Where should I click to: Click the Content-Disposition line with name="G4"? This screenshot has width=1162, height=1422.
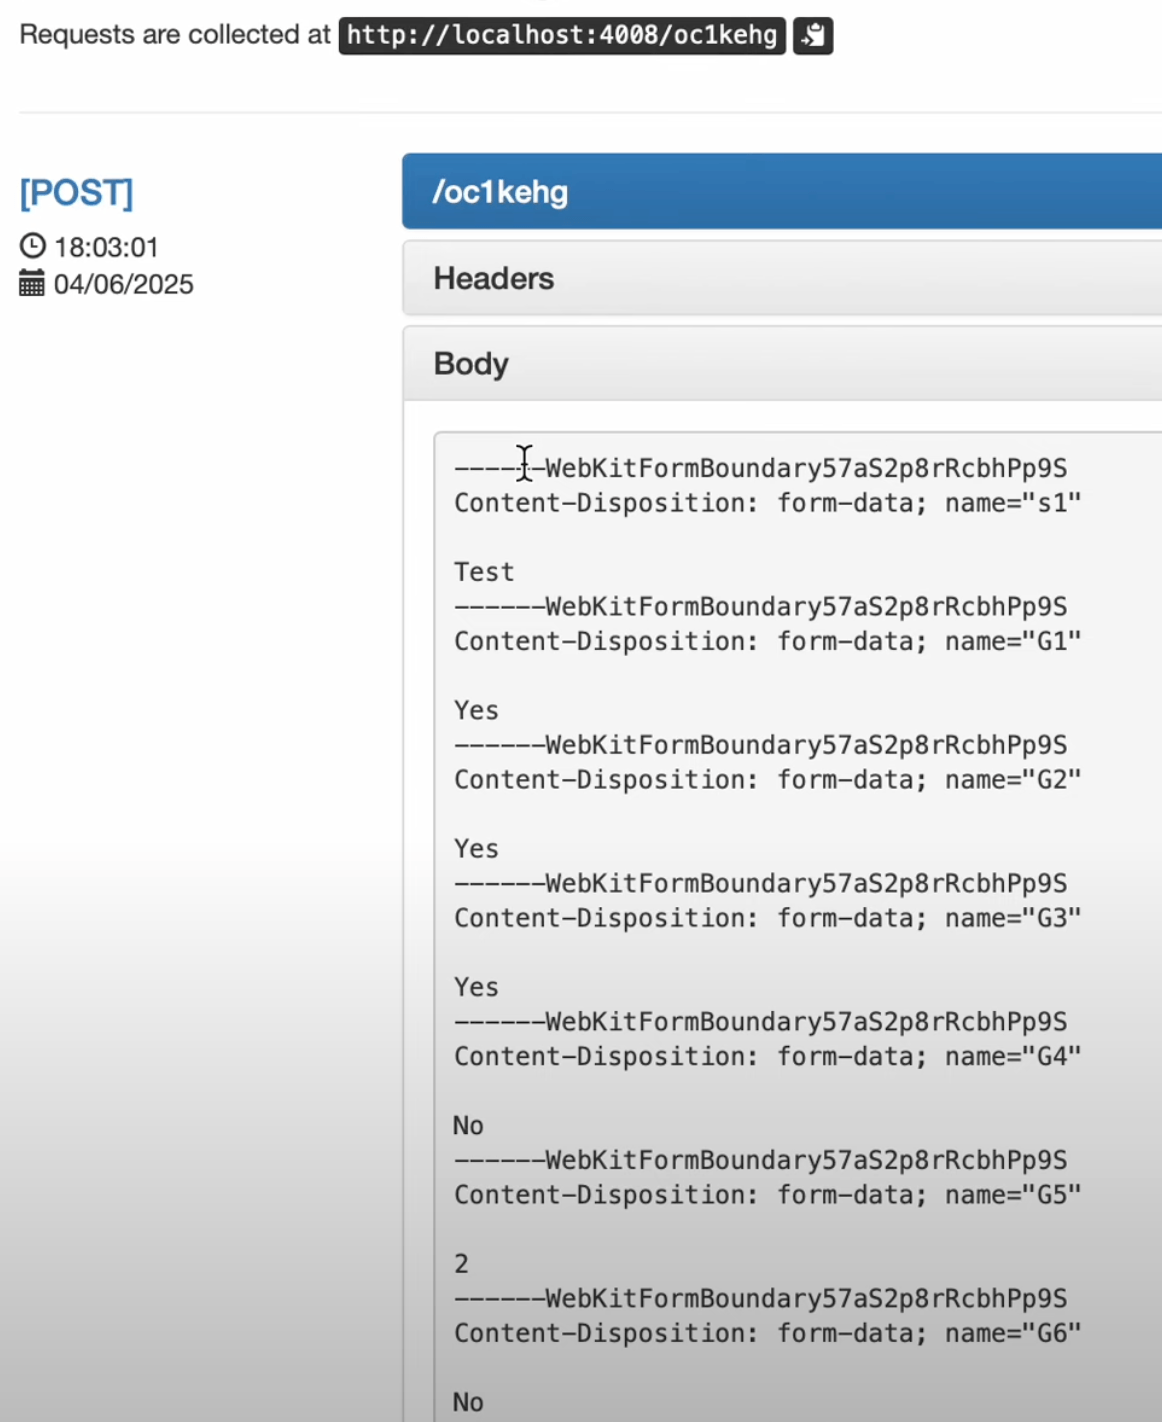[x=767, y=1057]
